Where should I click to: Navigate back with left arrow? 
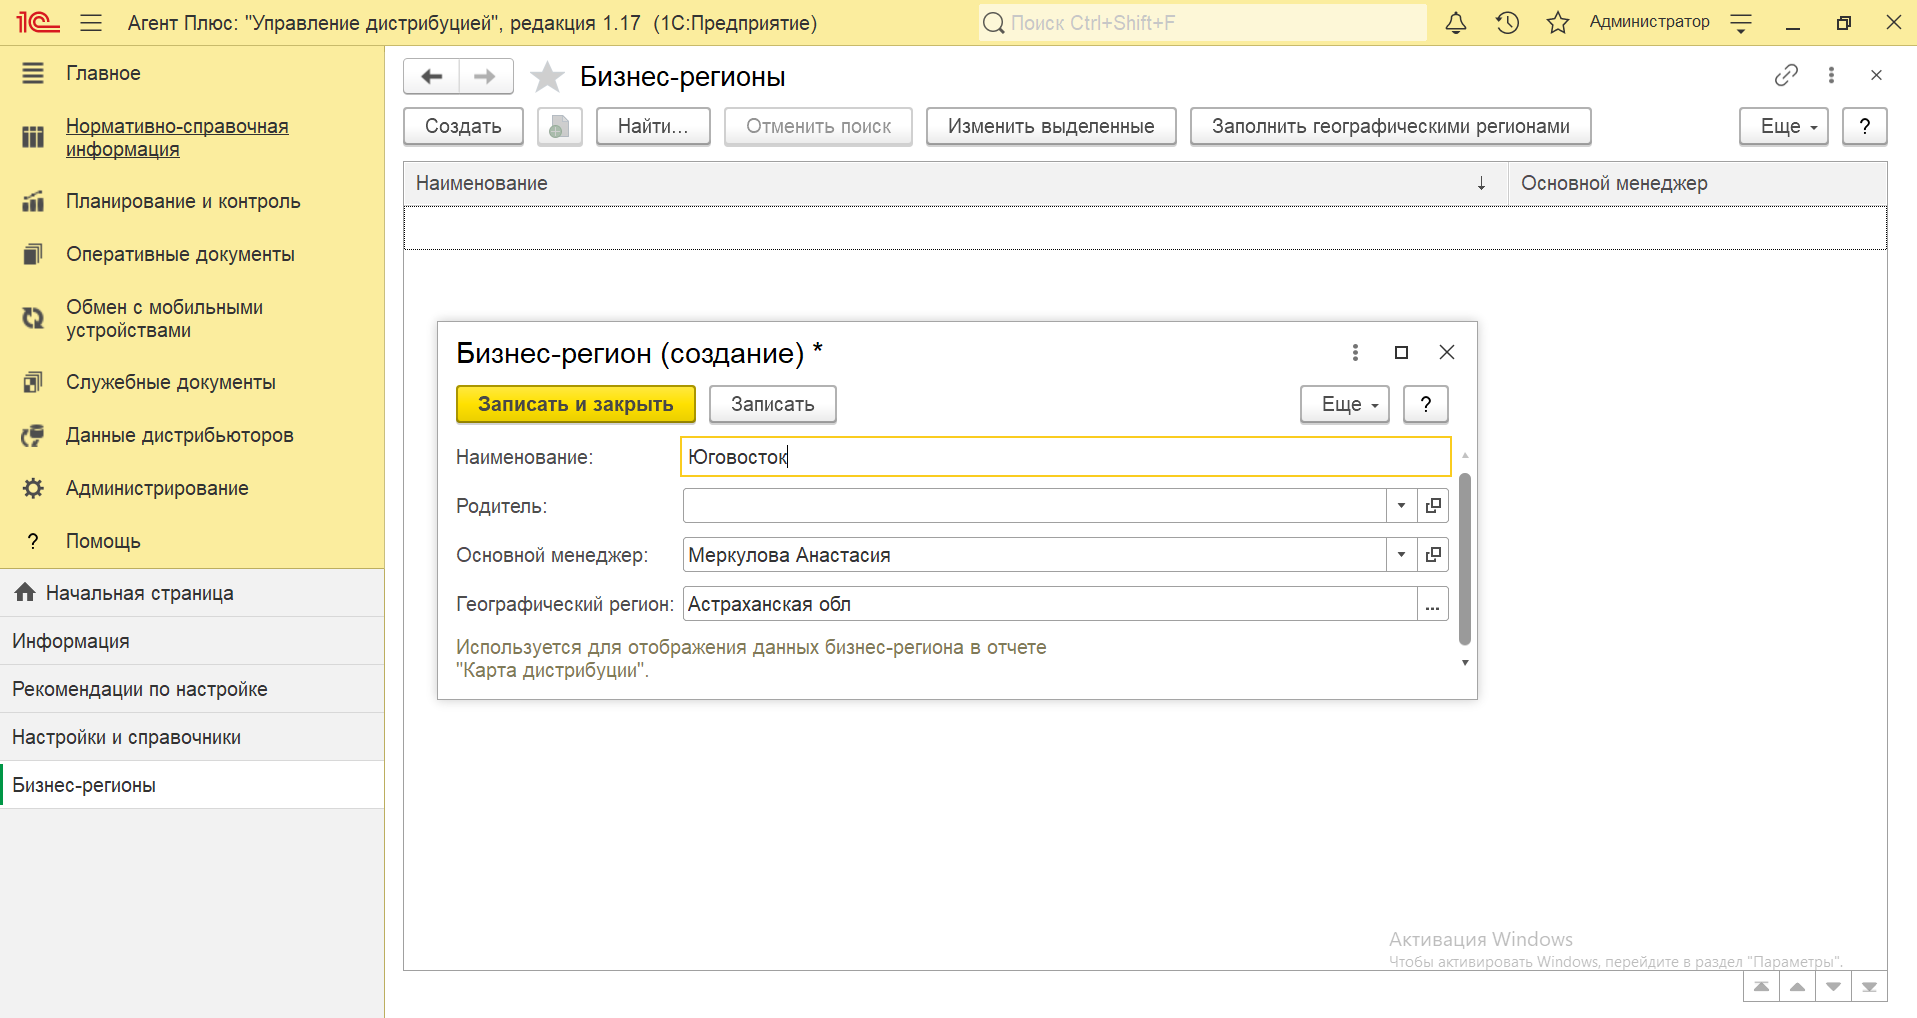[x=432, y=77]
